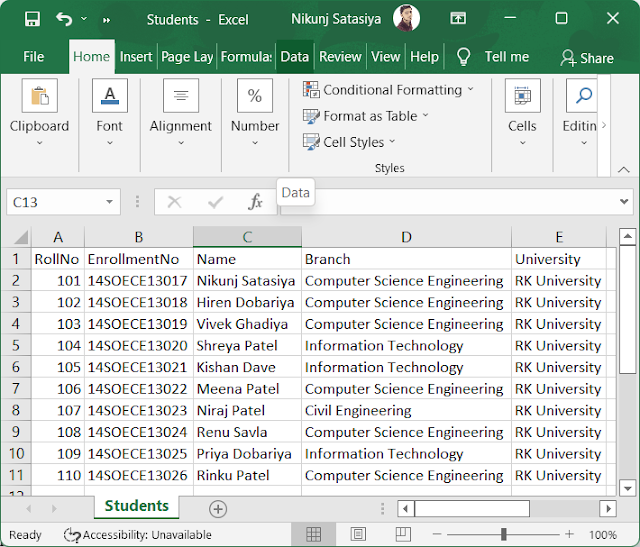Click horizontal scrollbar left arrow
640x547 pixels.
406,509
